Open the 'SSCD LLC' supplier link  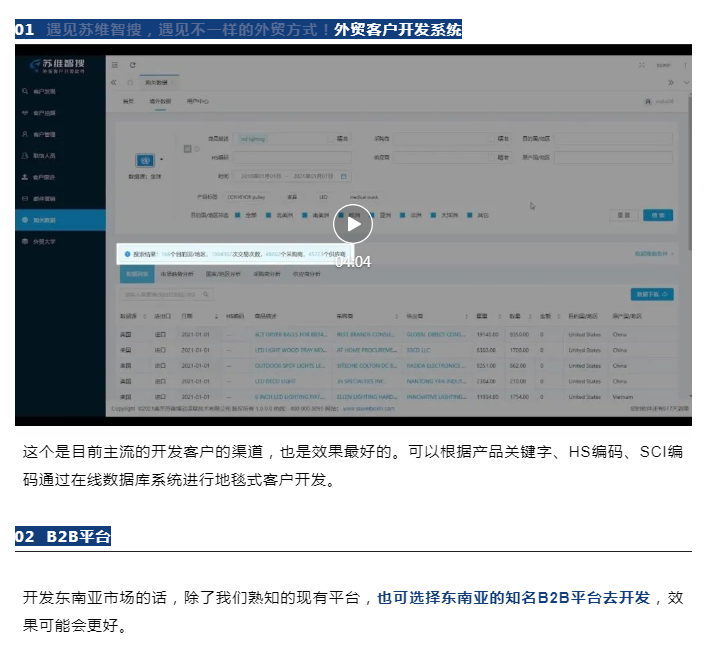(x=418, y=350)
